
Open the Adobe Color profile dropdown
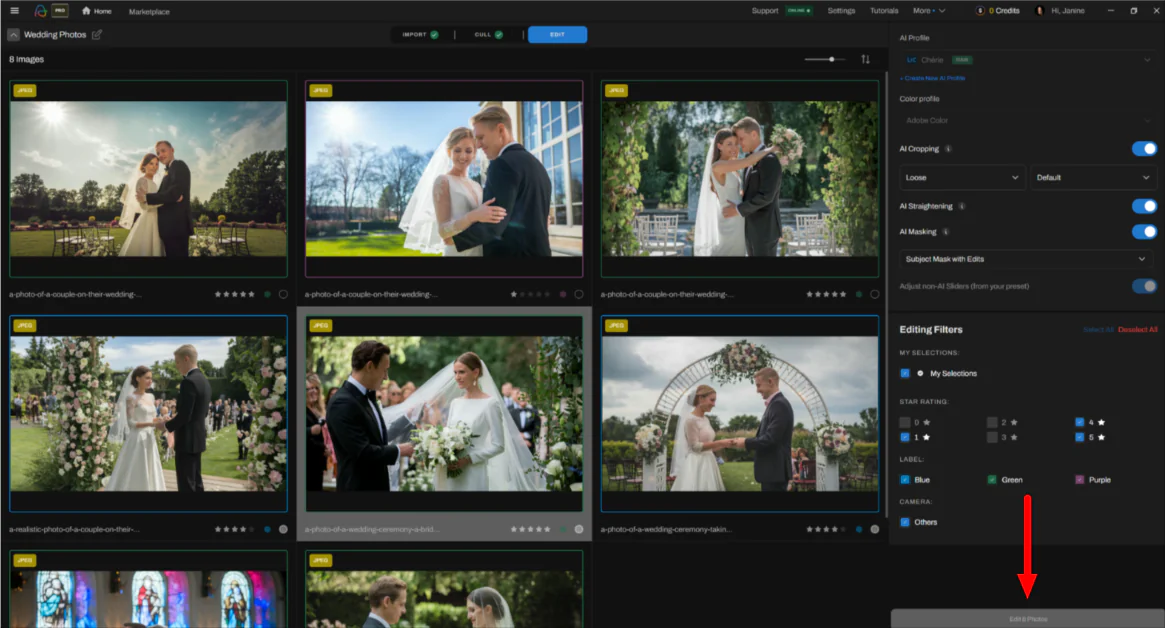[1027, 120]
